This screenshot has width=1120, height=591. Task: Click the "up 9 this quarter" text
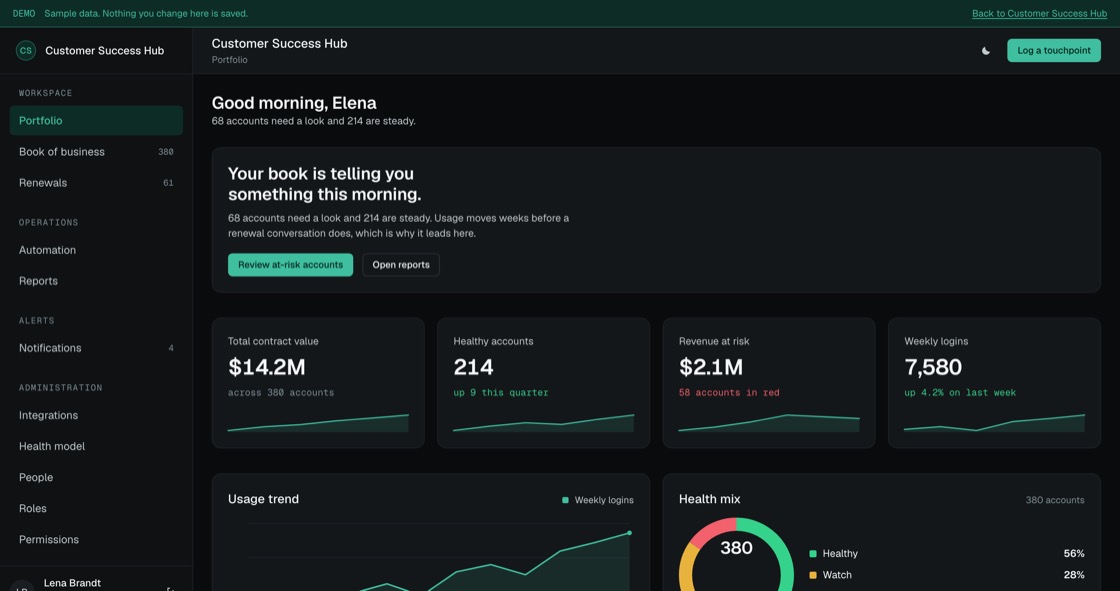[501, 392]
